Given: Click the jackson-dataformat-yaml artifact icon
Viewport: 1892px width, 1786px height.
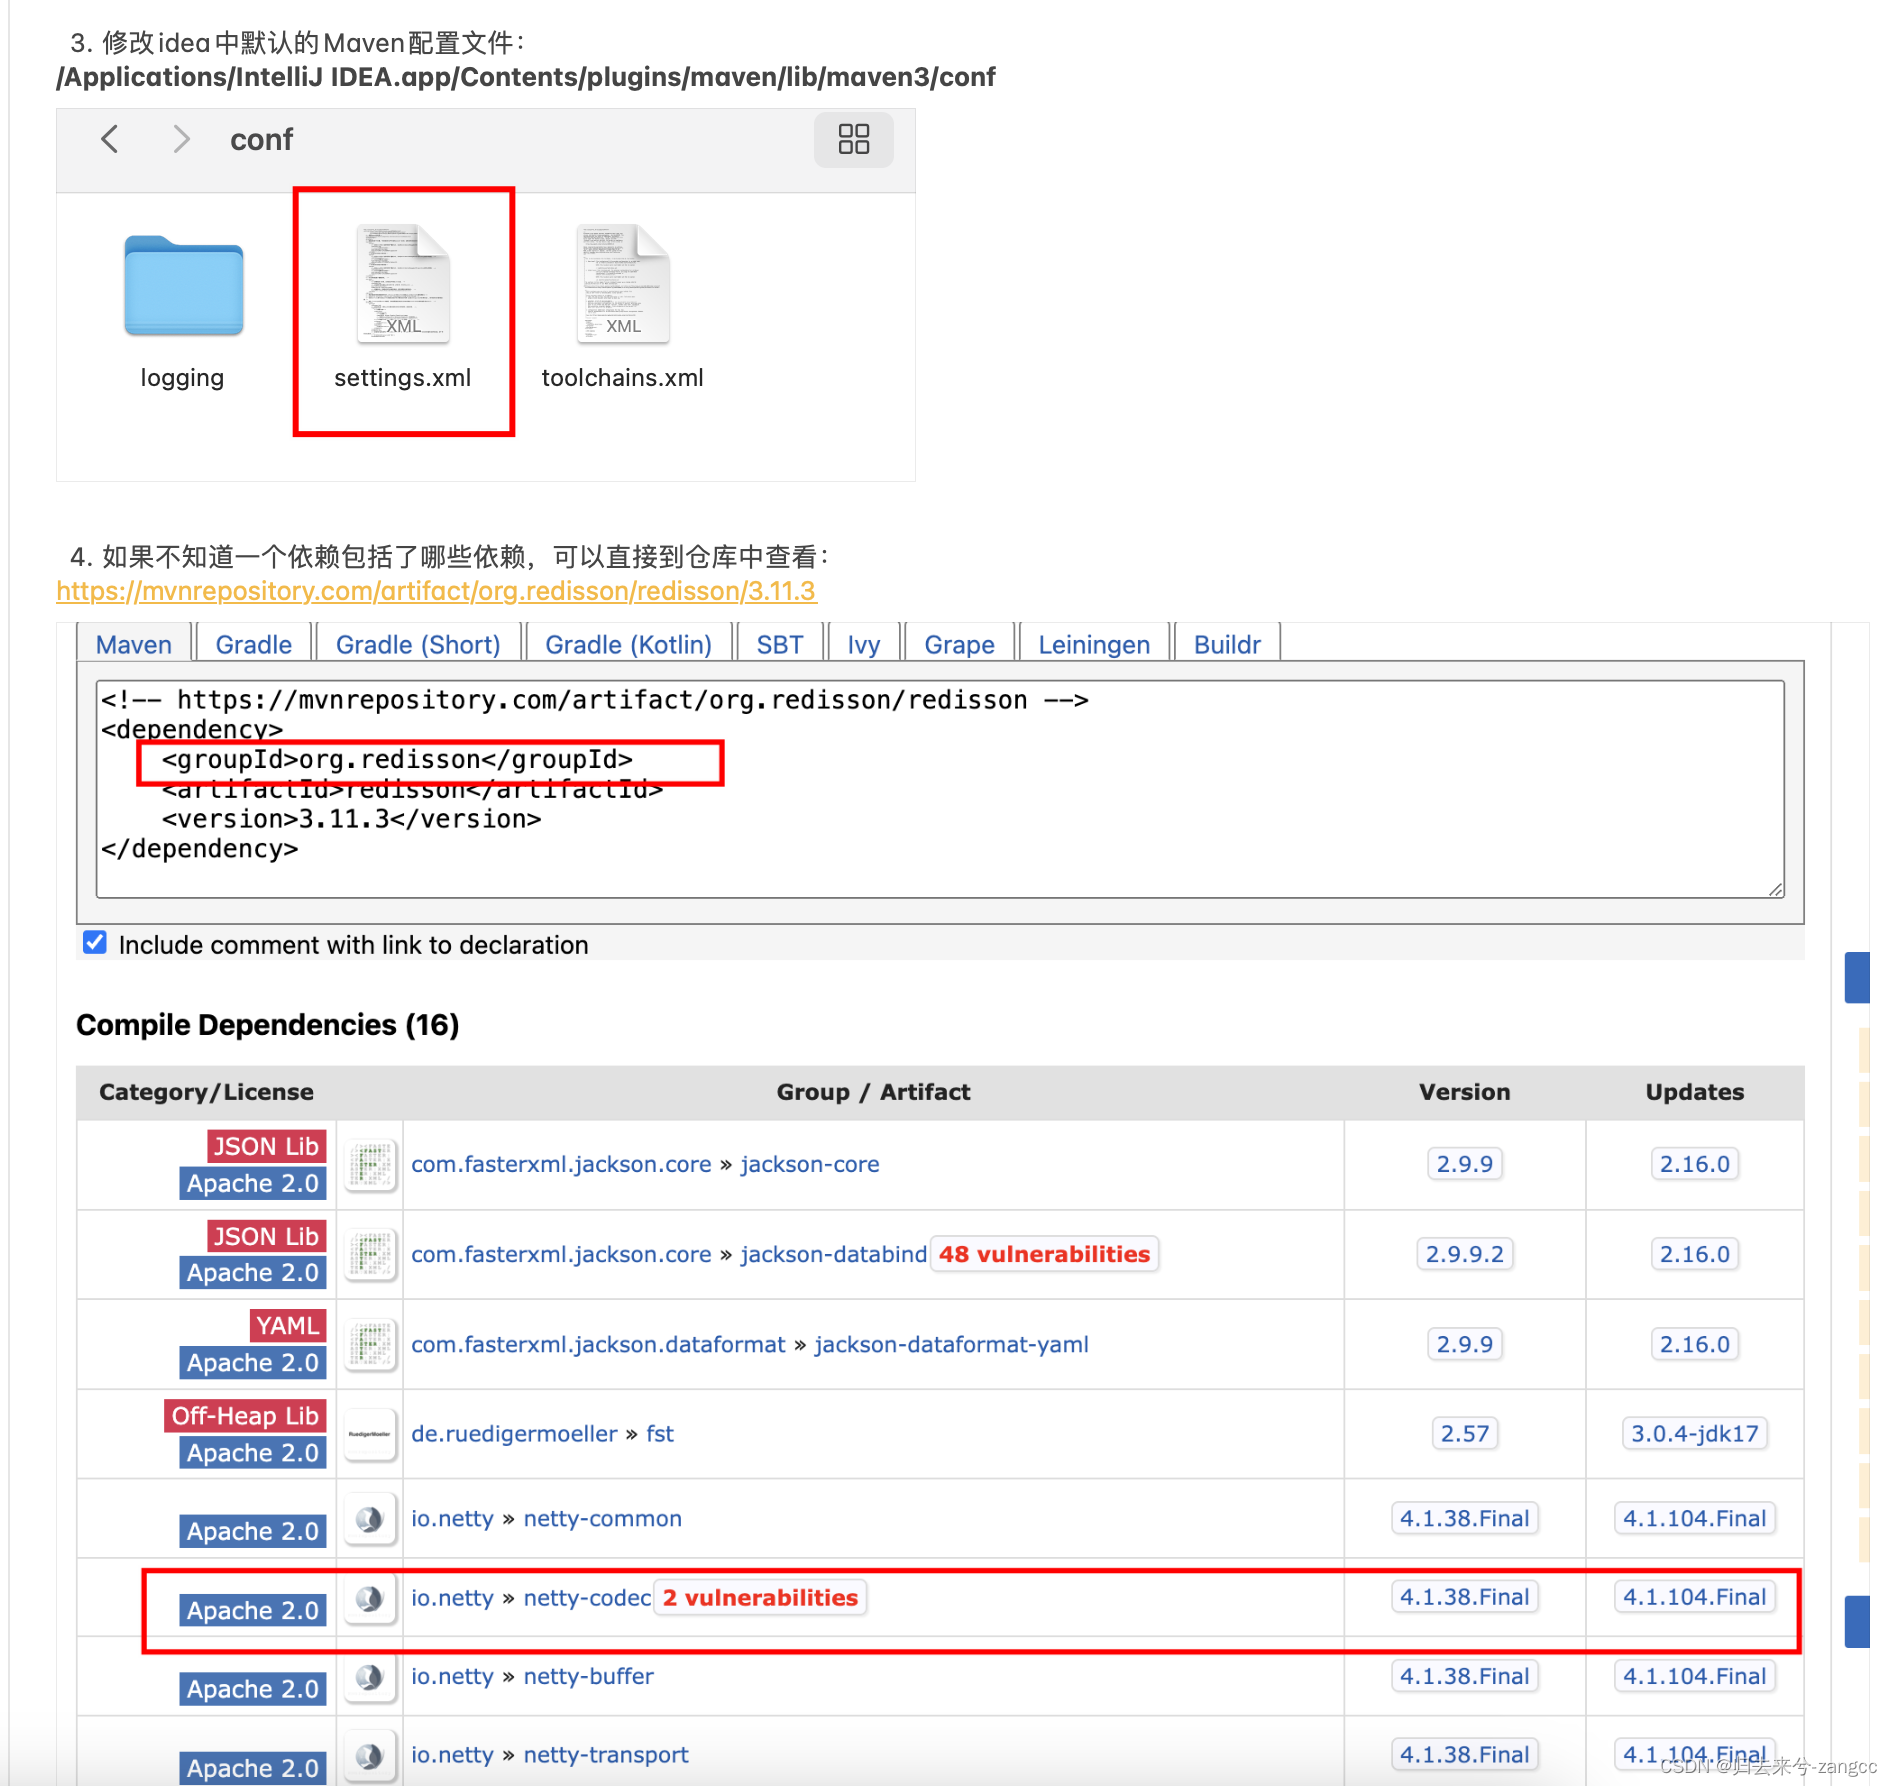Looking at the screenshot, I should click(371, 1345).
